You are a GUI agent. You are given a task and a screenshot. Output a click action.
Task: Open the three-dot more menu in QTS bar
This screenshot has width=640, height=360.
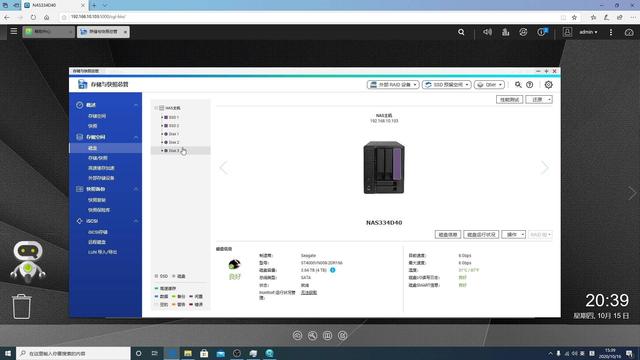(611, 32)
